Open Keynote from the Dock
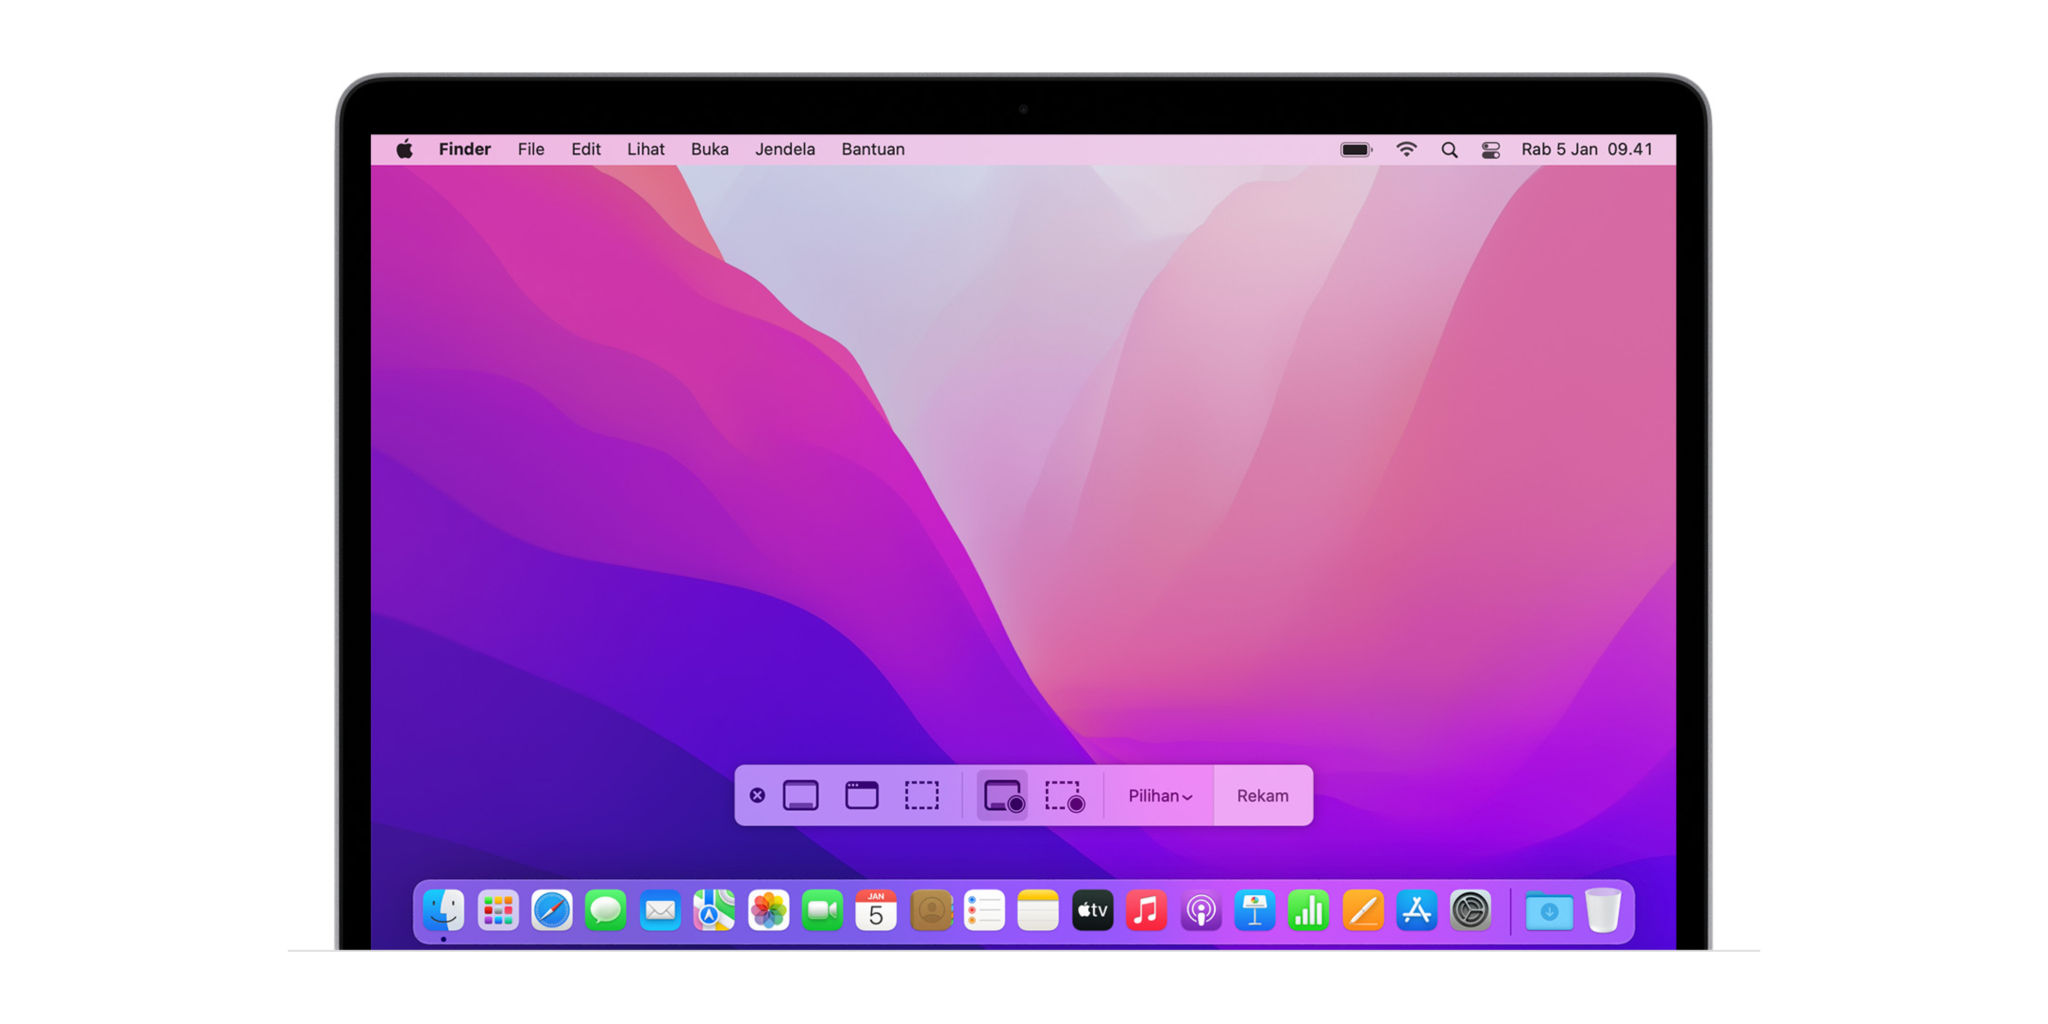Image resolution: width=2048 pixels, height=1024 pixels. (1255, 910)
